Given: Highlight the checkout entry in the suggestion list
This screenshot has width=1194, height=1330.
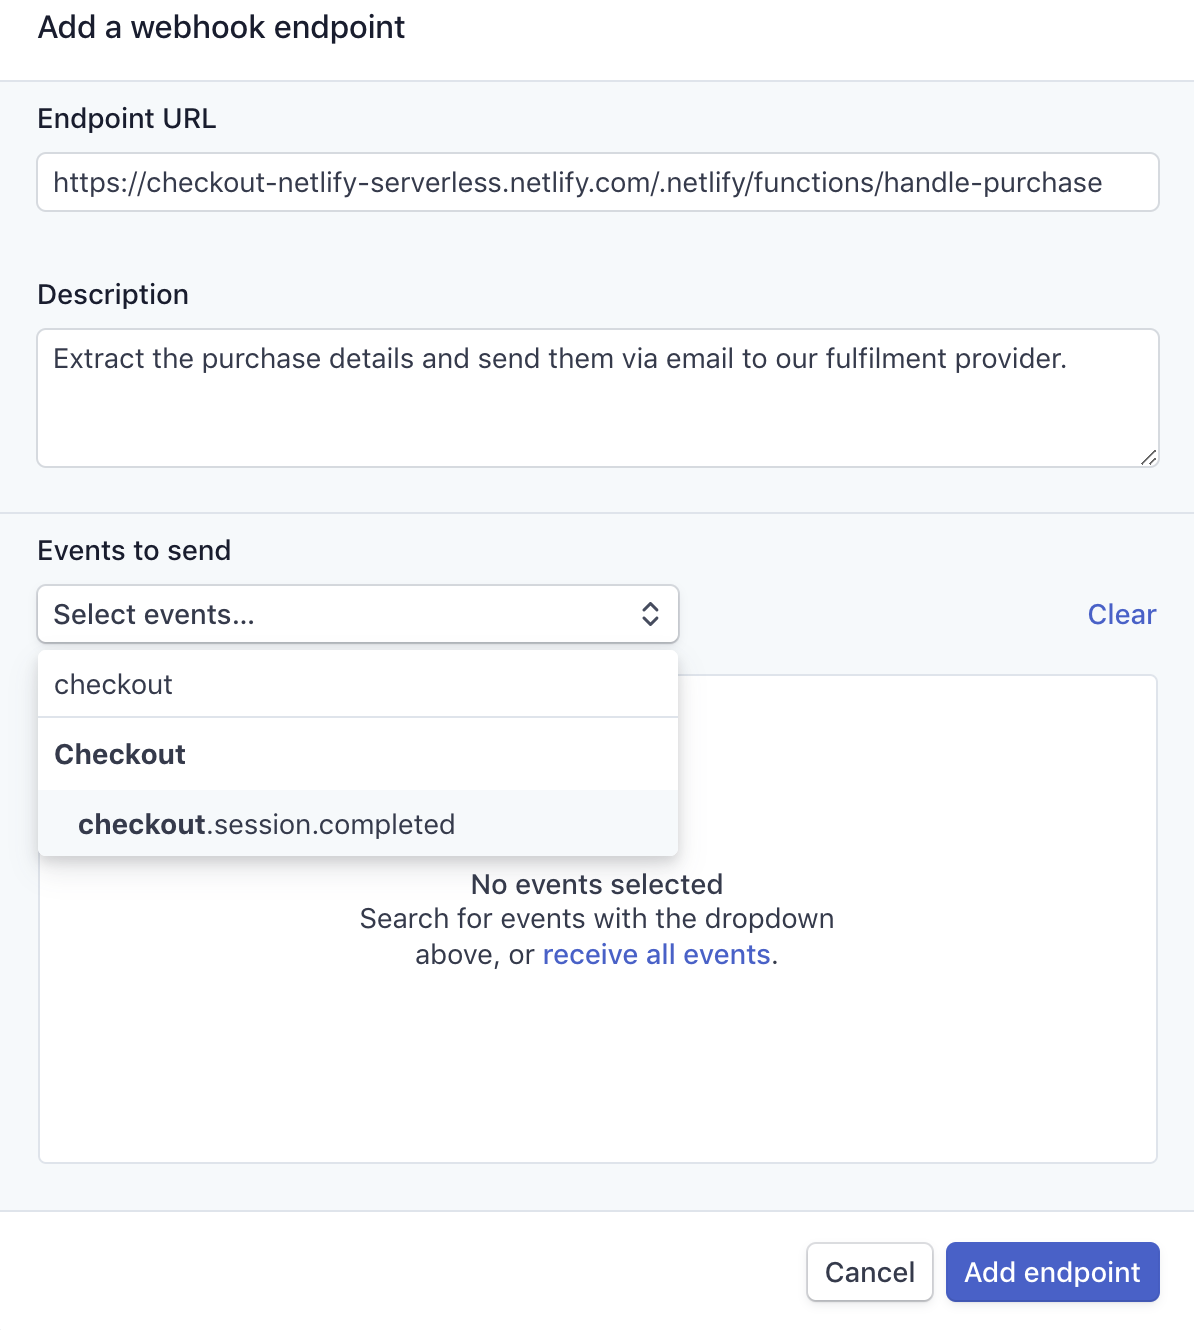Looking at the screenshot, I should point(113,684).
